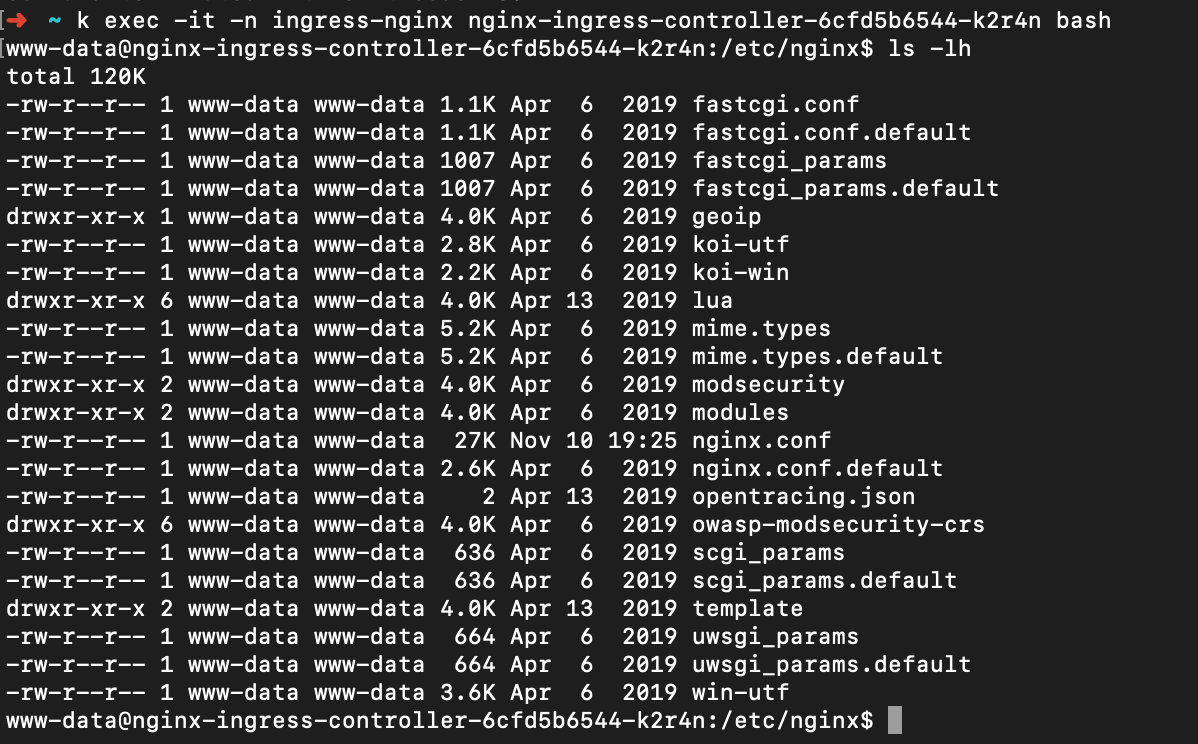Click the 'ls -lh' command text
Image resolution: width=1198 pixels, height=744 pixels.
pos(929,48)
